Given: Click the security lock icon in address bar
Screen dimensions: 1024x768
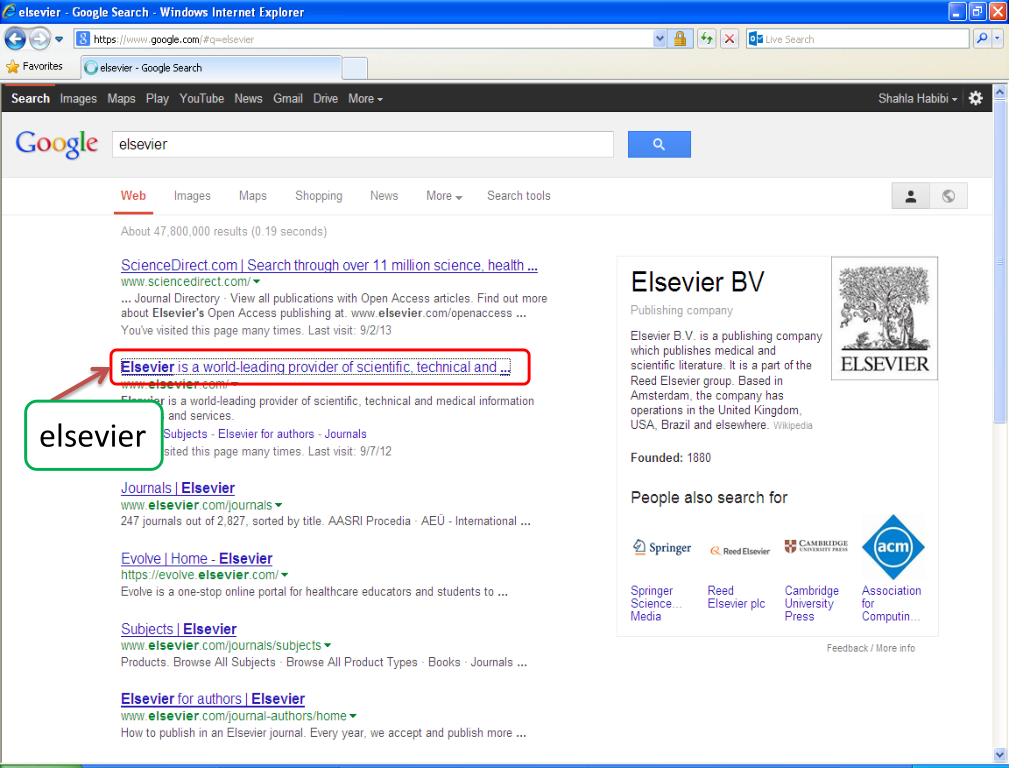Looking at the screenshot, I should point(680,39).
